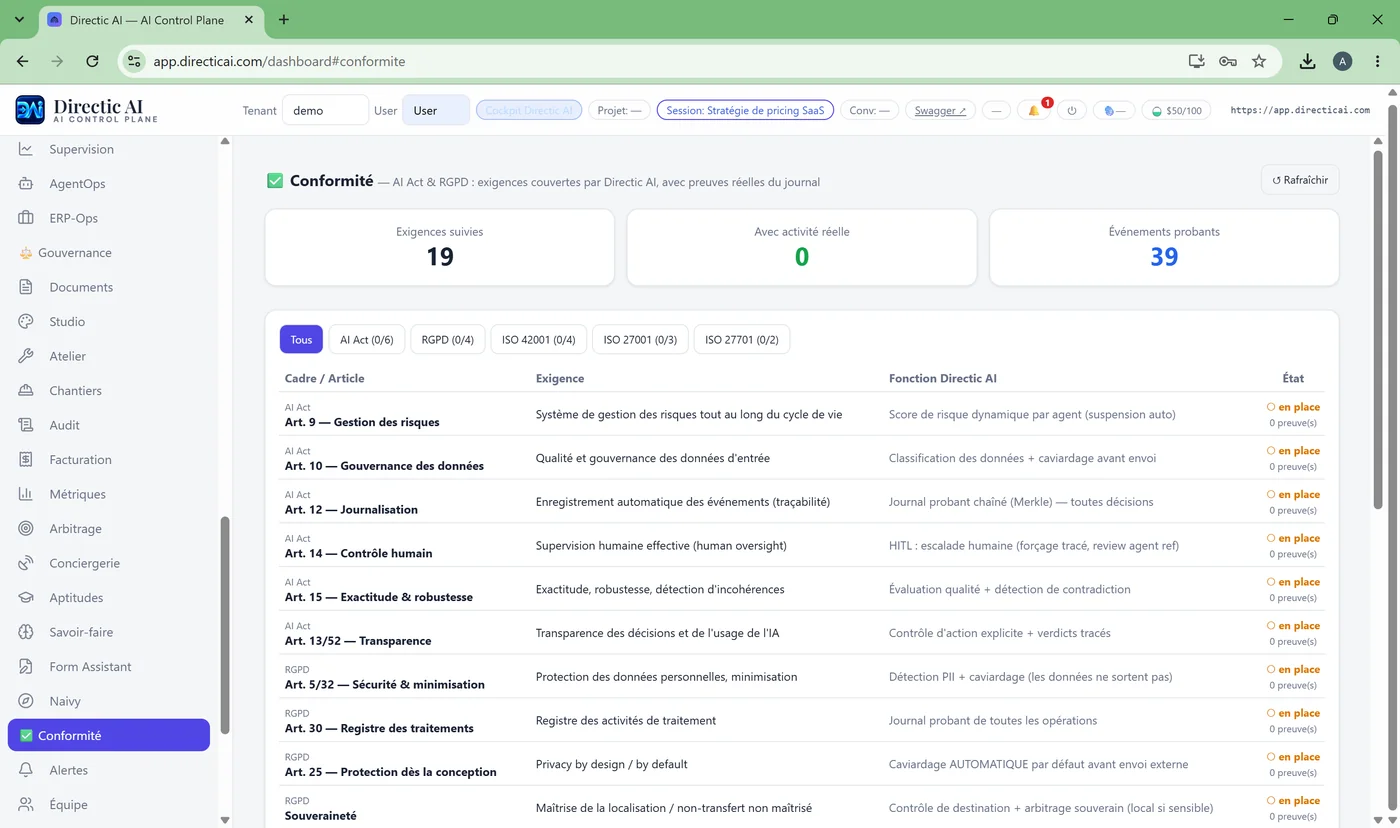Open the Documents sidebar item
The width and height of the screenshot is (1400, 828).
[81, 287]
